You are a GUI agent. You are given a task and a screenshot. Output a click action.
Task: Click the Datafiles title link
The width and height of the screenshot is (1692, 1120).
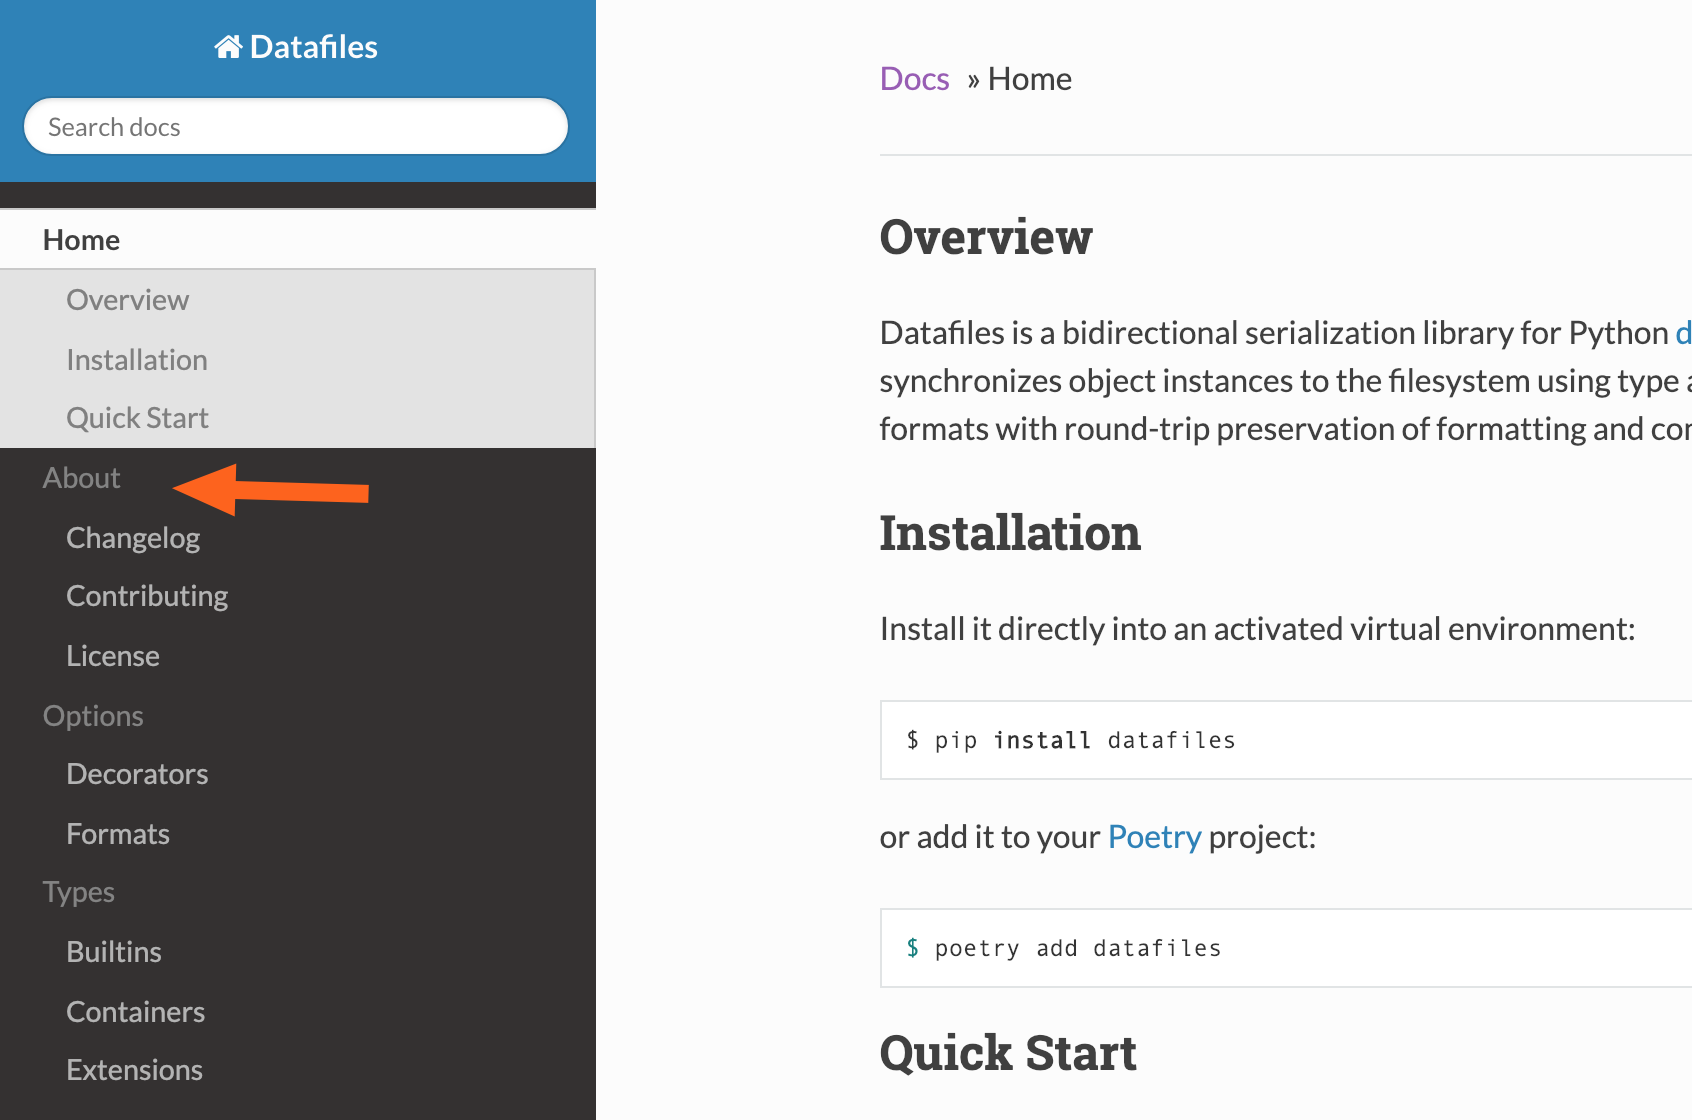(313, 47)
